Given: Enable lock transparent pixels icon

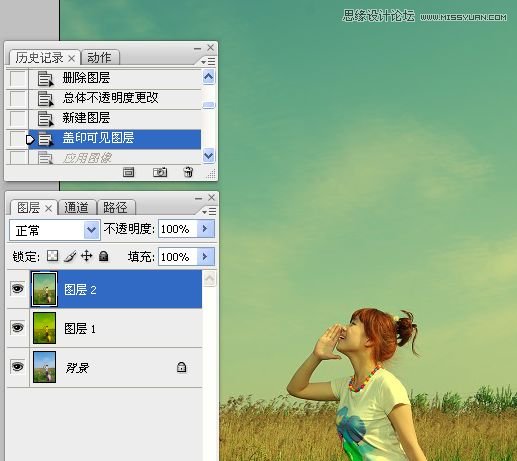Looking at the screenshot, I should tap(52, 256).
